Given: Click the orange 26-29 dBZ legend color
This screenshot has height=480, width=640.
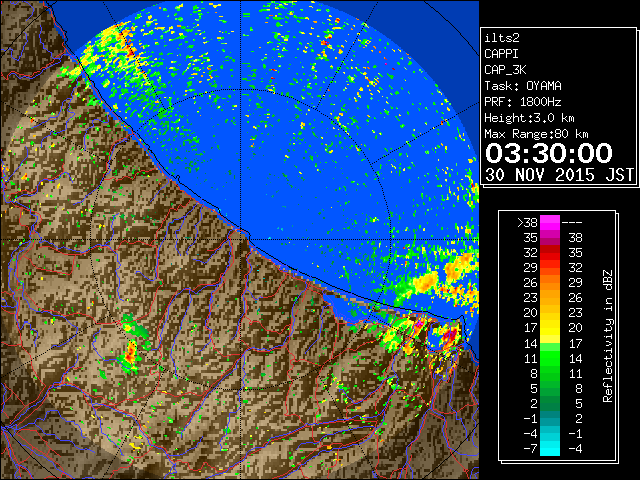Looking at the screenshot, I should click(x=550, y=282).
